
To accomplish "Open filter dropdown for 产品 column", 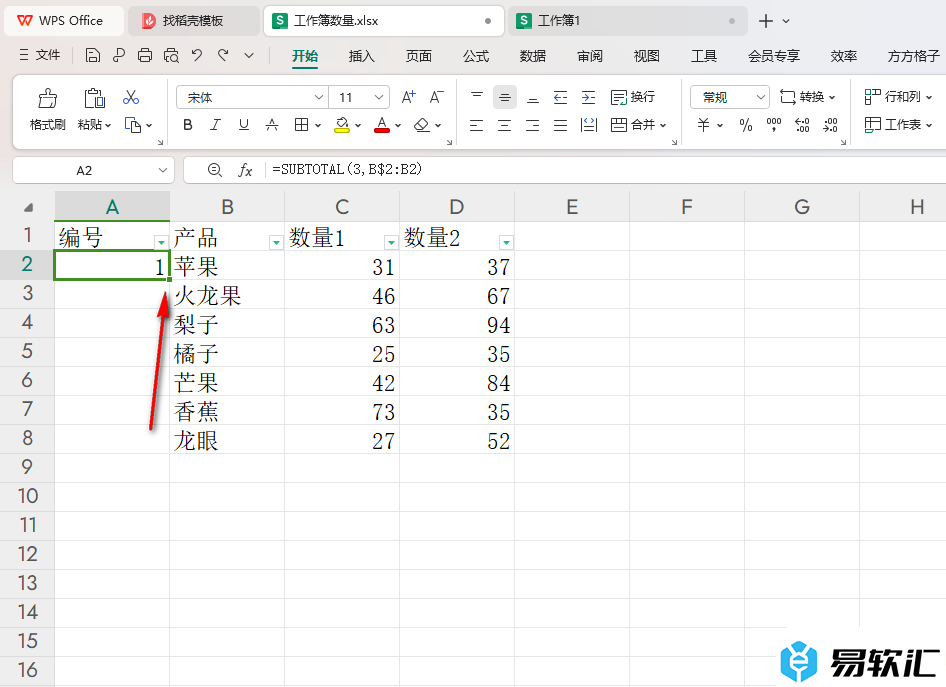I will pos(276,242).
